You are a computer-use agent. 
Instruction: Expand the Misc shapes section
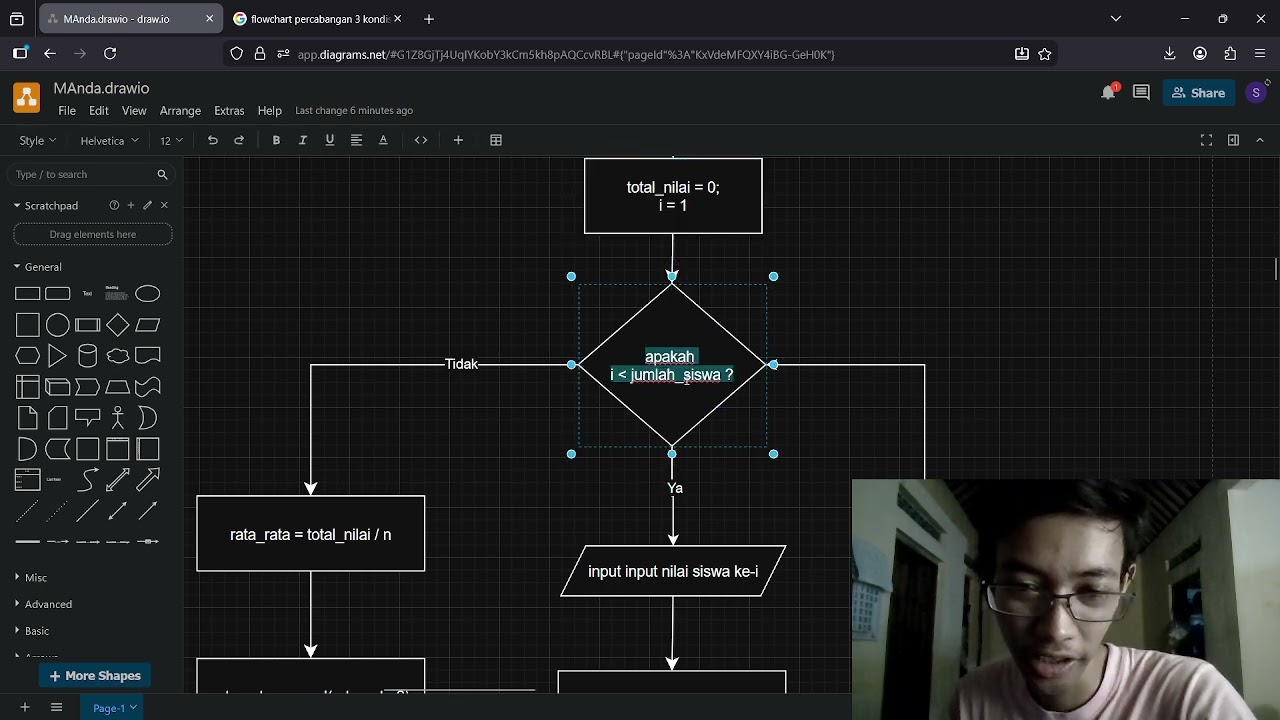(x=36, y=578)
